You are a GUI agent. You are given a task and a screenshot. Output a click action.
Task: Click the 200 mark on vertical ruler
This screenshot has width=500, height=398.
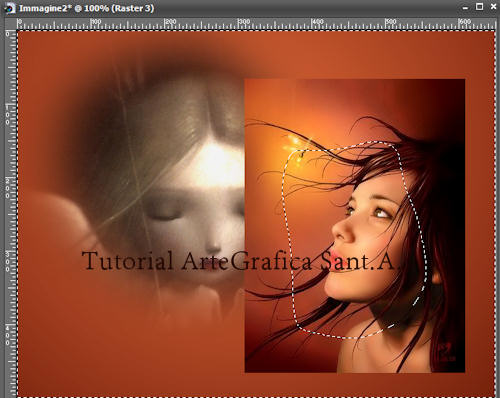click(x=7, y=188)
